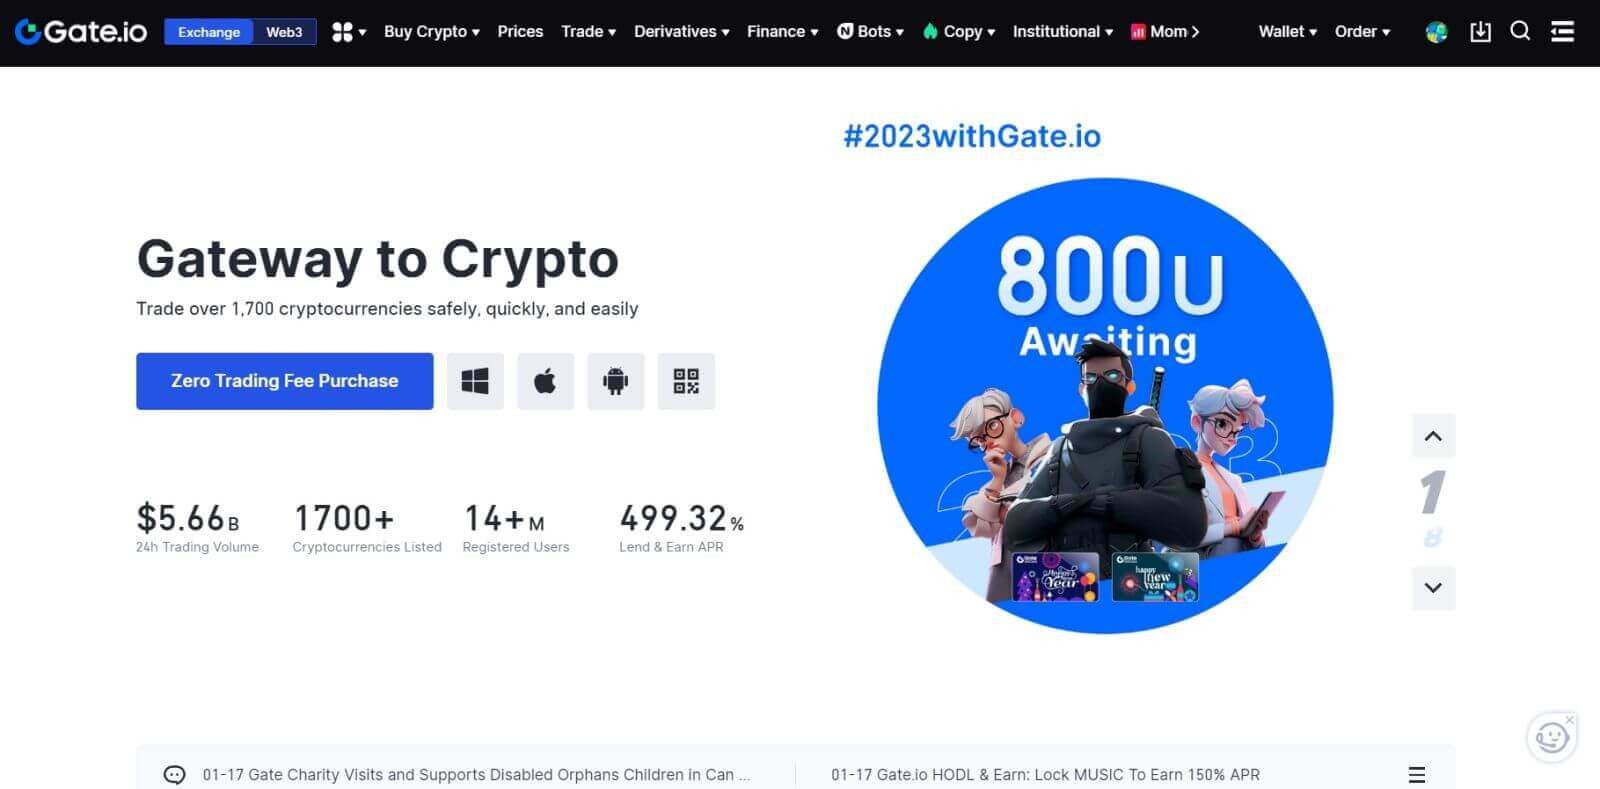Click the Windows download icon
The width and height of the screenshot is (1600, 789).
(475, 381)
